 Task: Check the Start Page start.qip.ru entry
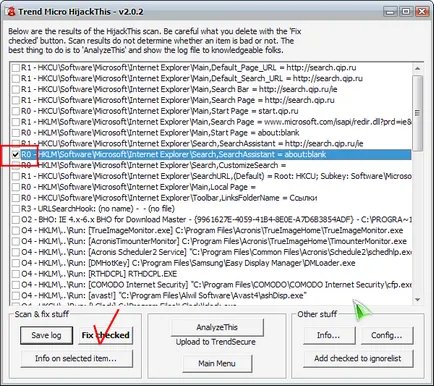tap(16, 111)
